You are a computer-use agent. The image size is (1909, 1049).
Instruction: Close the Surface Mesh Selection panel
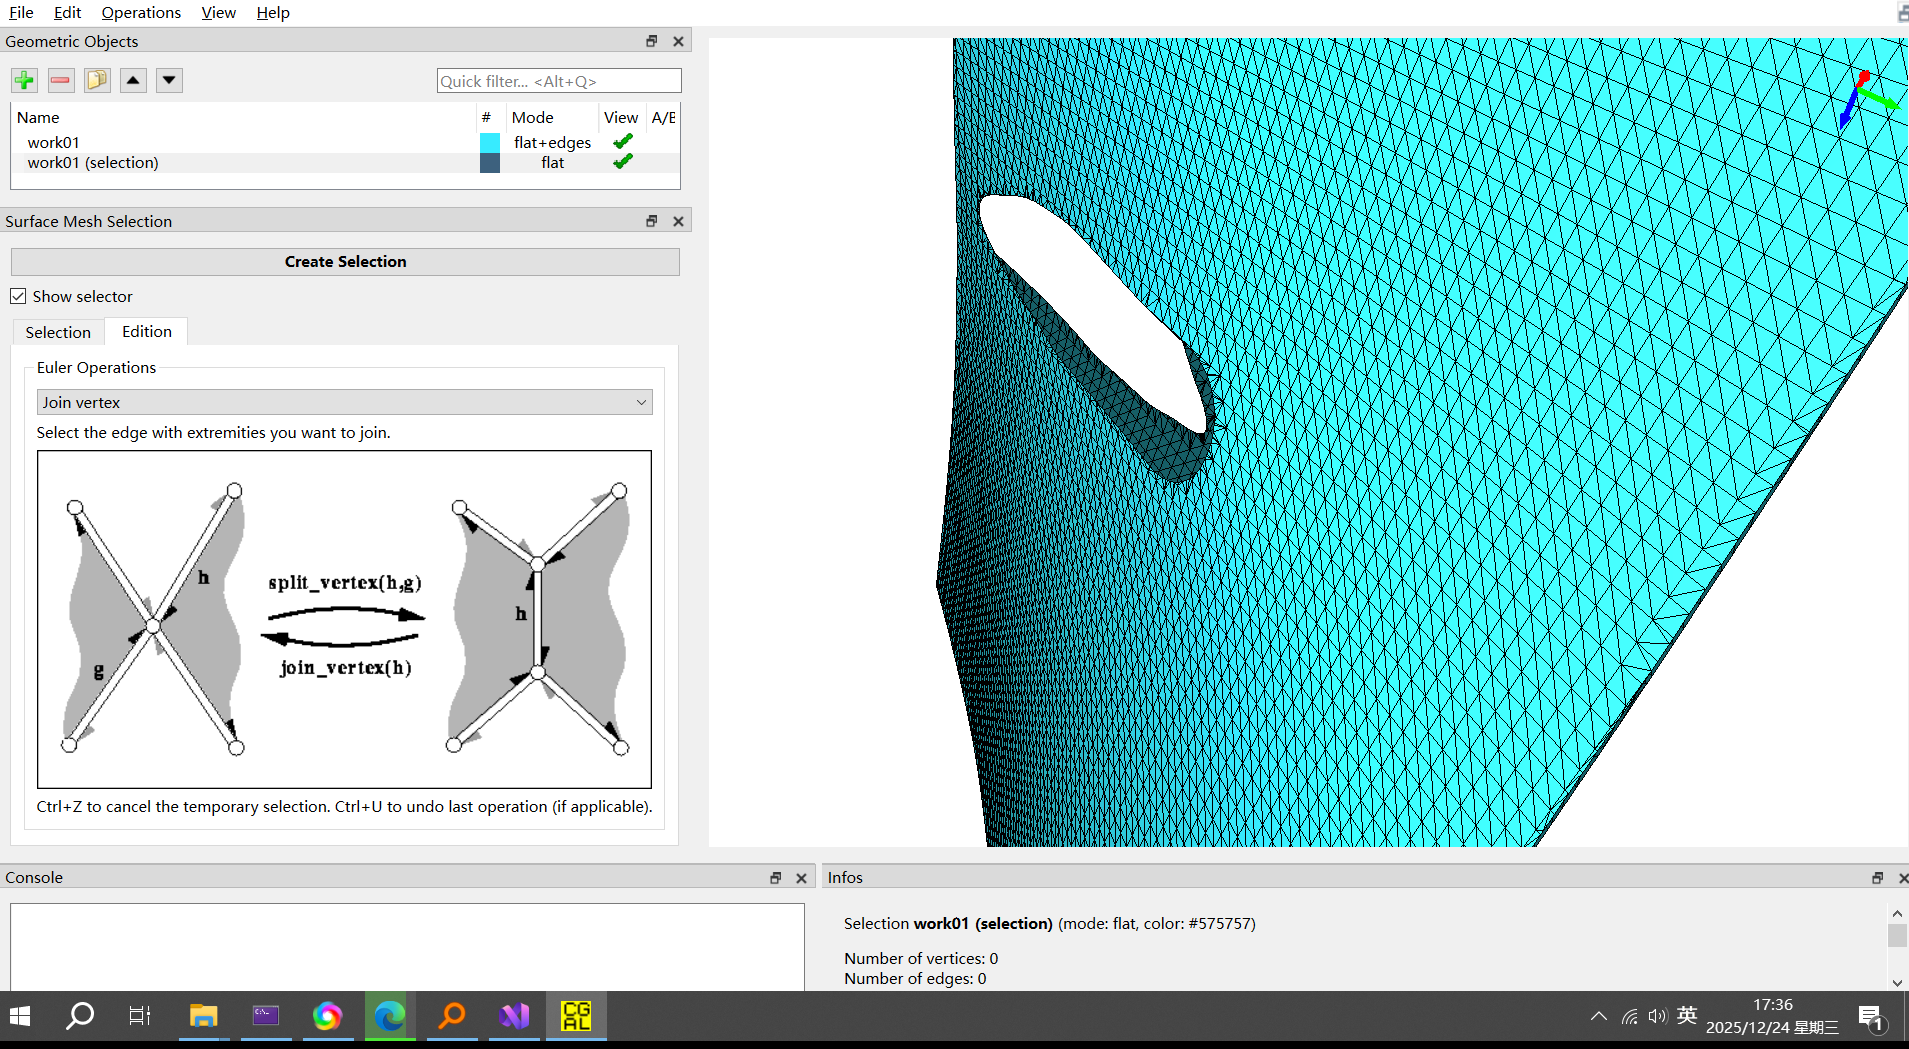click(678, 221)
